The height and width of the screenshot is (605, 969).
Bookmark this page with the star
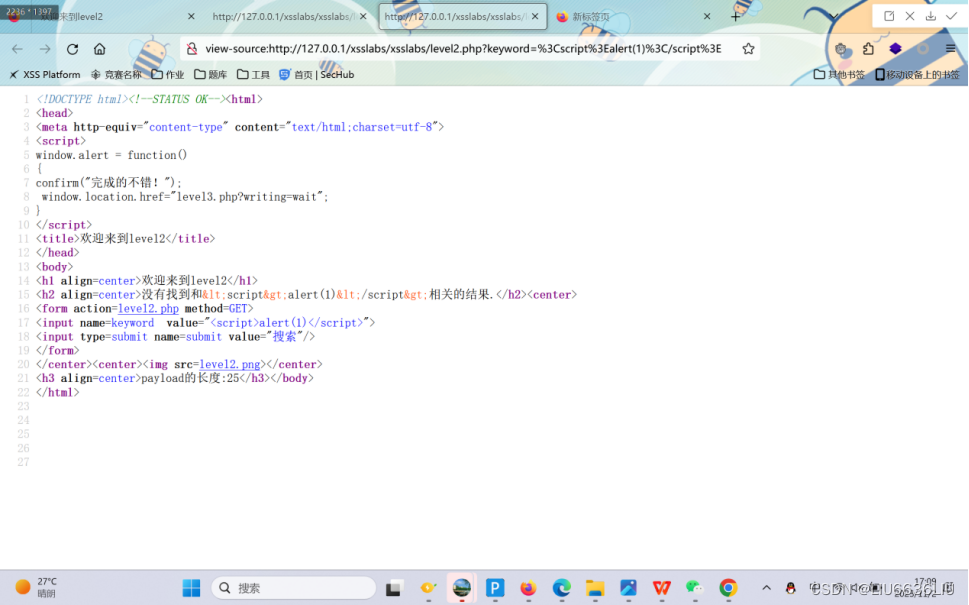pos(748,49)
